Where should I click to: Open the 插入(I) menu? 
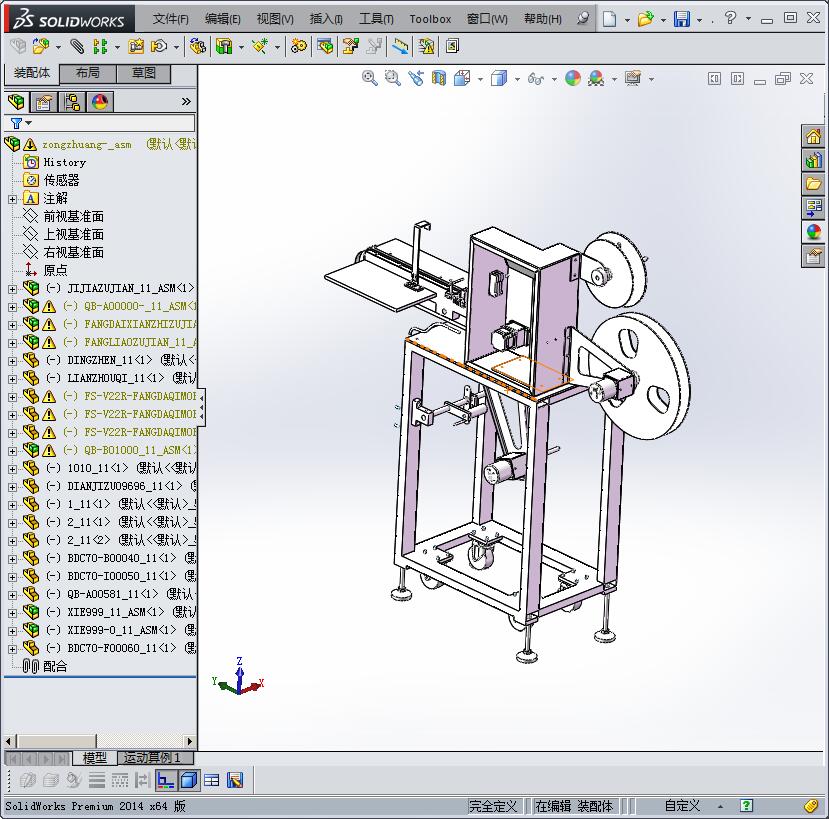[326, 19]
